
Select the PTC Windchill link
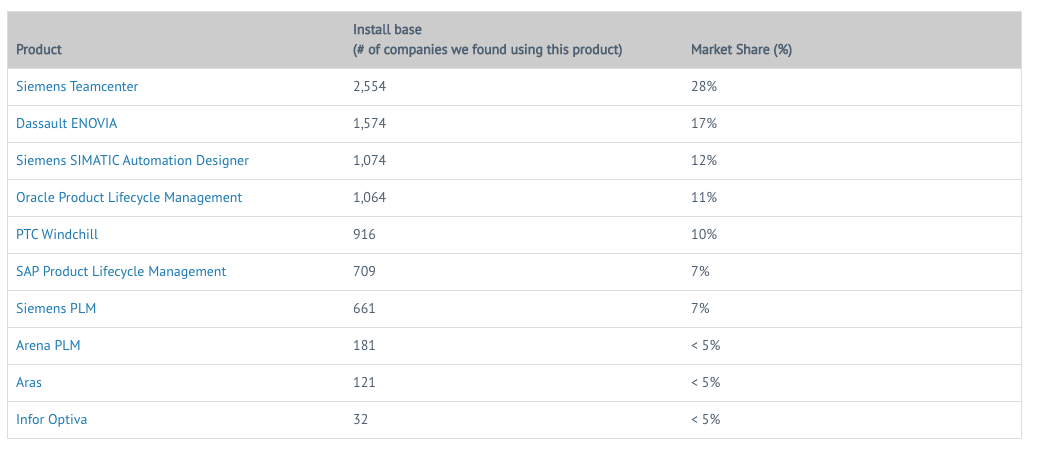(57, 235)
